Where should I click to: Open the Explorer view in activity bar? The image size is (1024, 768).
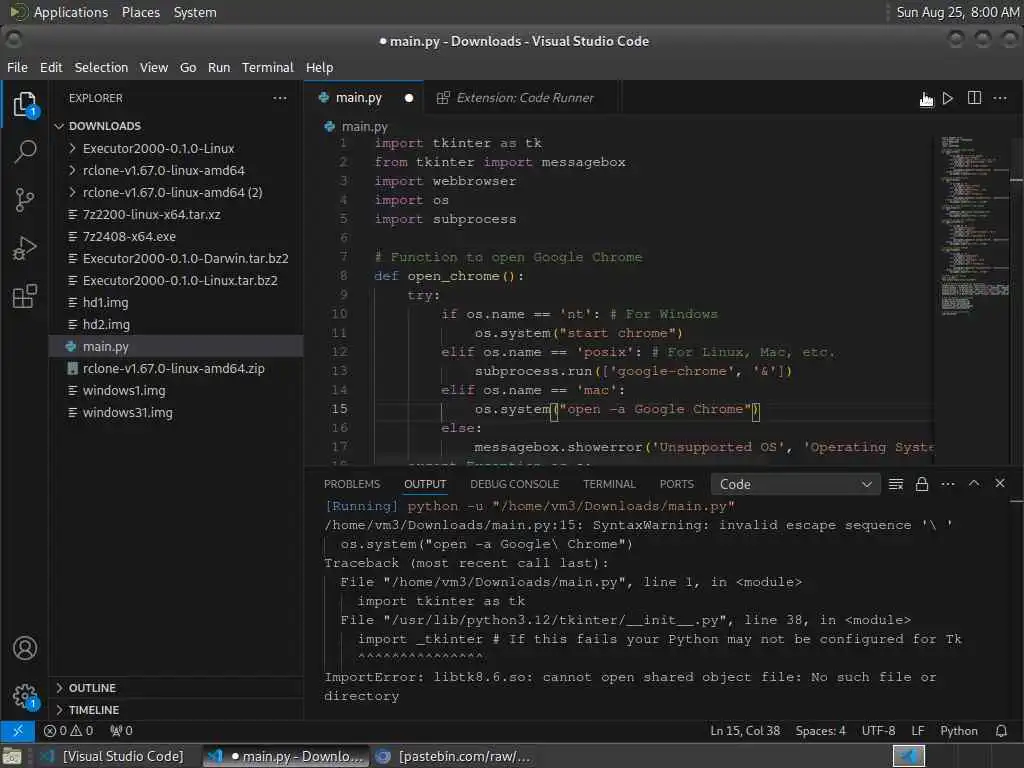pos(25,104)
